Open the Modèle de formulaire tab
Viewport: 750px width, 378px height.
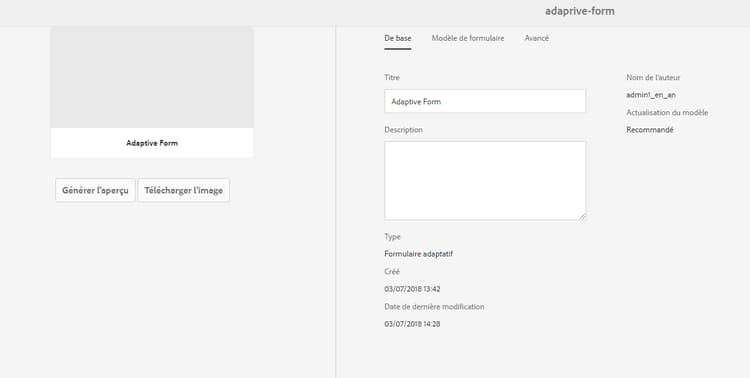point(468,38)
